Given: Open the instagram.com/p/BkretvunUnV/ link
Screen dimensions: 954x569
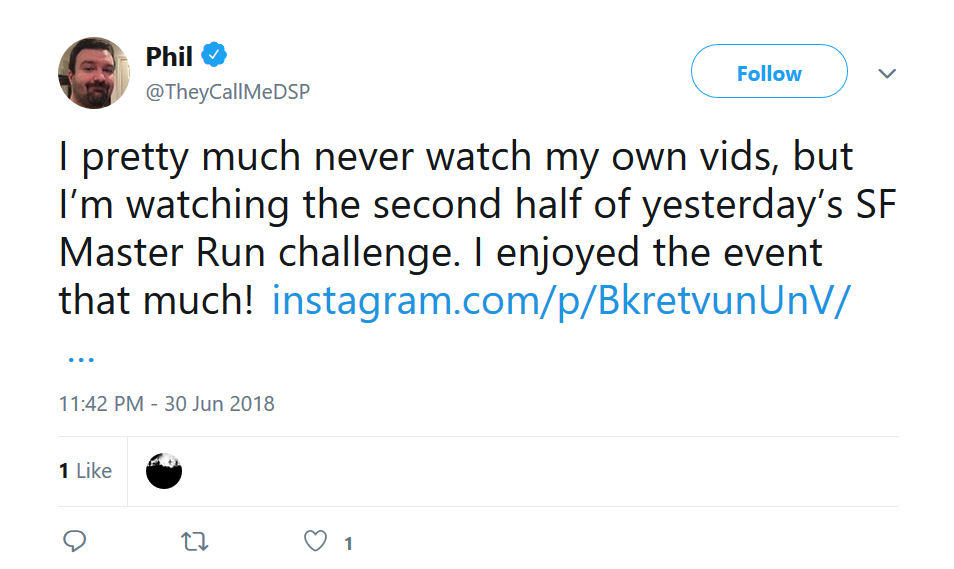Looking at the screenshot, I should click(x=560, y=301).
